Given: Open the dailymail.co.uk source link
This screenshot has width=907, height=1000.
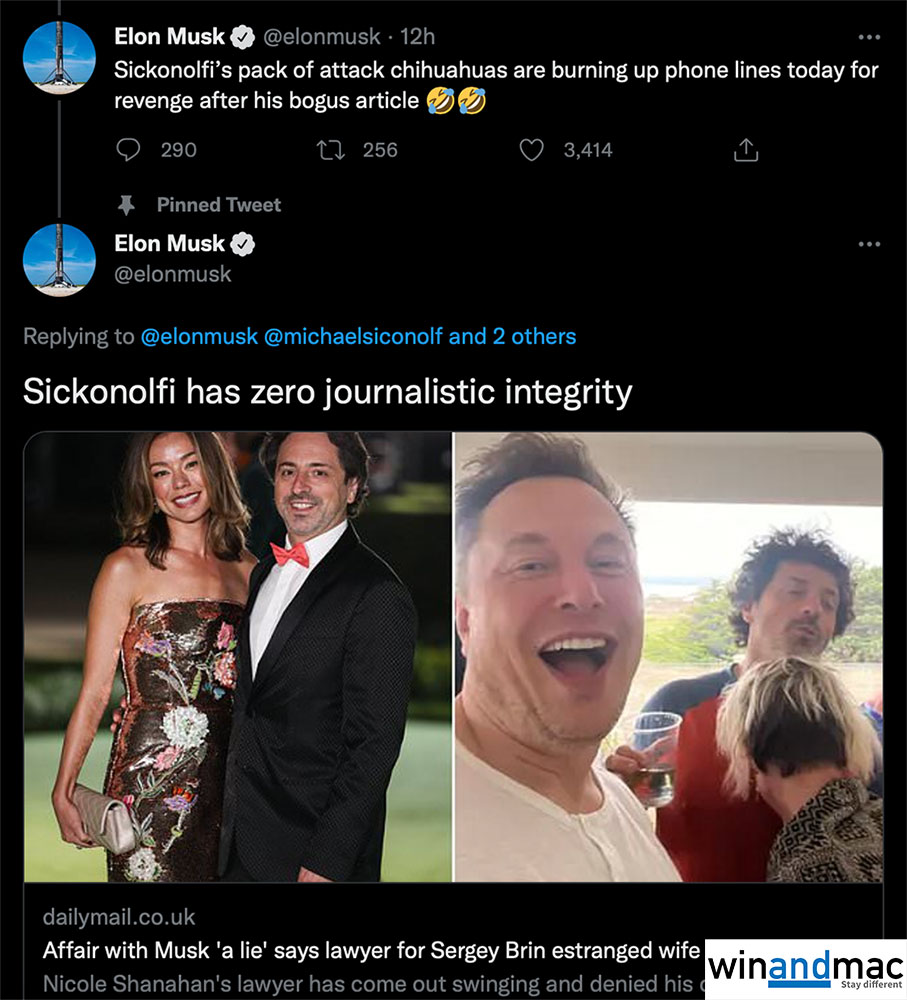Looking at the screenshot, I should 119,917.
